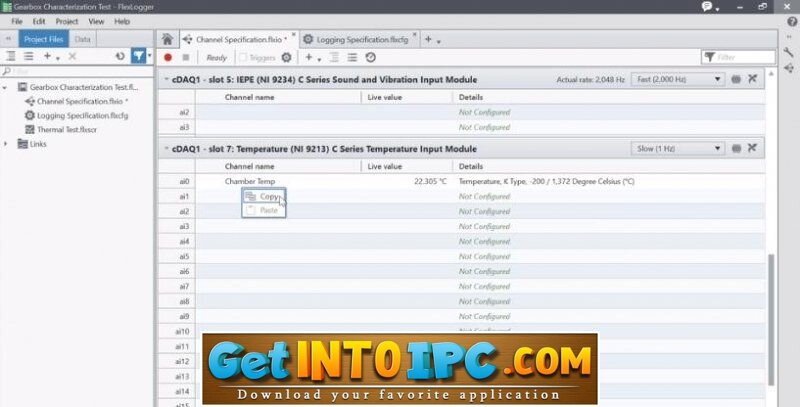Focus the project files search field

pyautogui.click(x=77, y=71)
